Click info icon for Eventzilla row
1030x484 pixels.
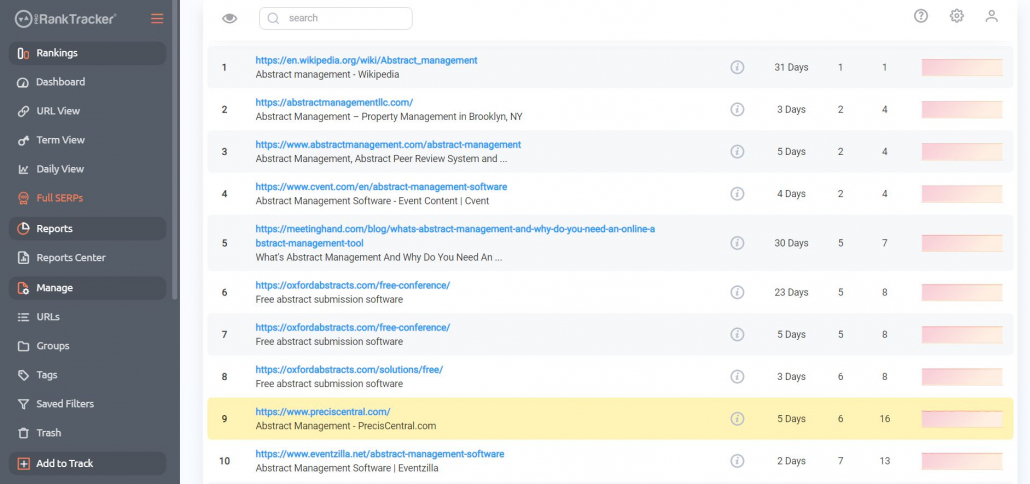pos(737,461)
